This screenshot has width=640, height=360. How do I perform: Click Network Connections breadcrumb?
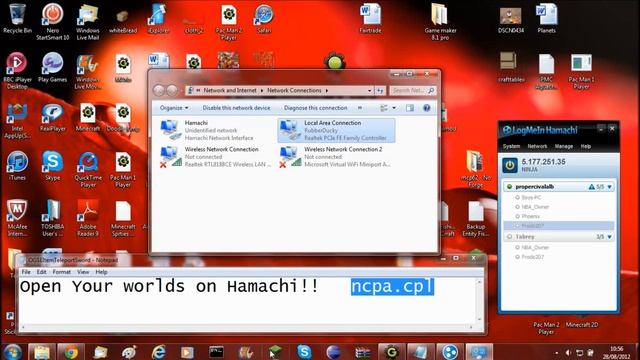(294, 90)
